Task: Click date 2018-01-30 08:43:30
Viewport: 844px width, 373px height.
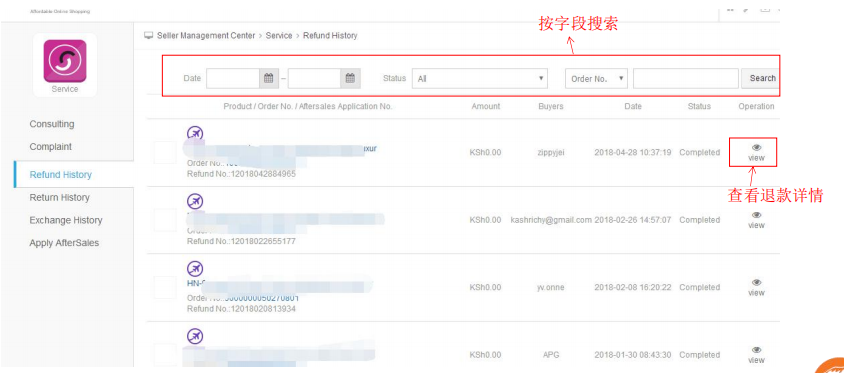Action: click(633, 355)
